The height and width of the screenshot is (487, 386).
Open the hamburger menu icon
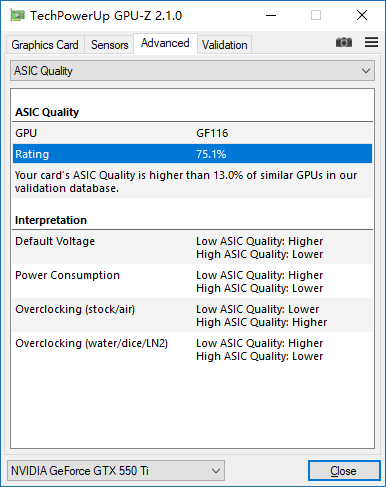tap(371, 42)
